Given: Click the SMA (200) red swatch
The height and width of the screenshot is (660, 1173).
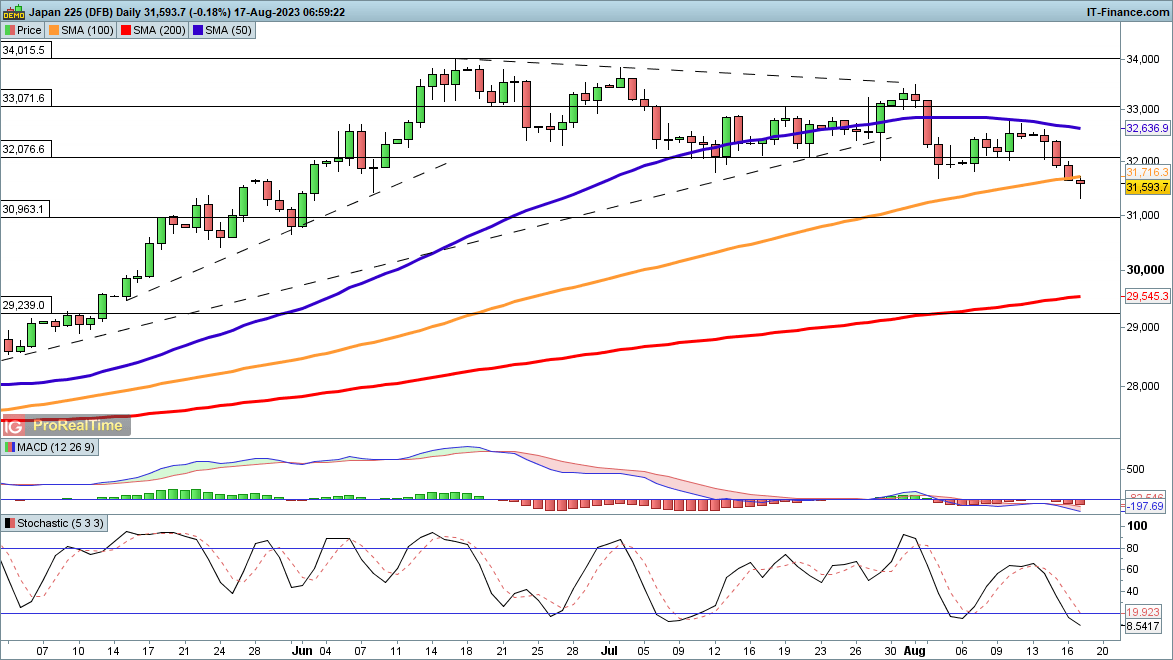Looking at the screenshot, I should pos(126,31).
